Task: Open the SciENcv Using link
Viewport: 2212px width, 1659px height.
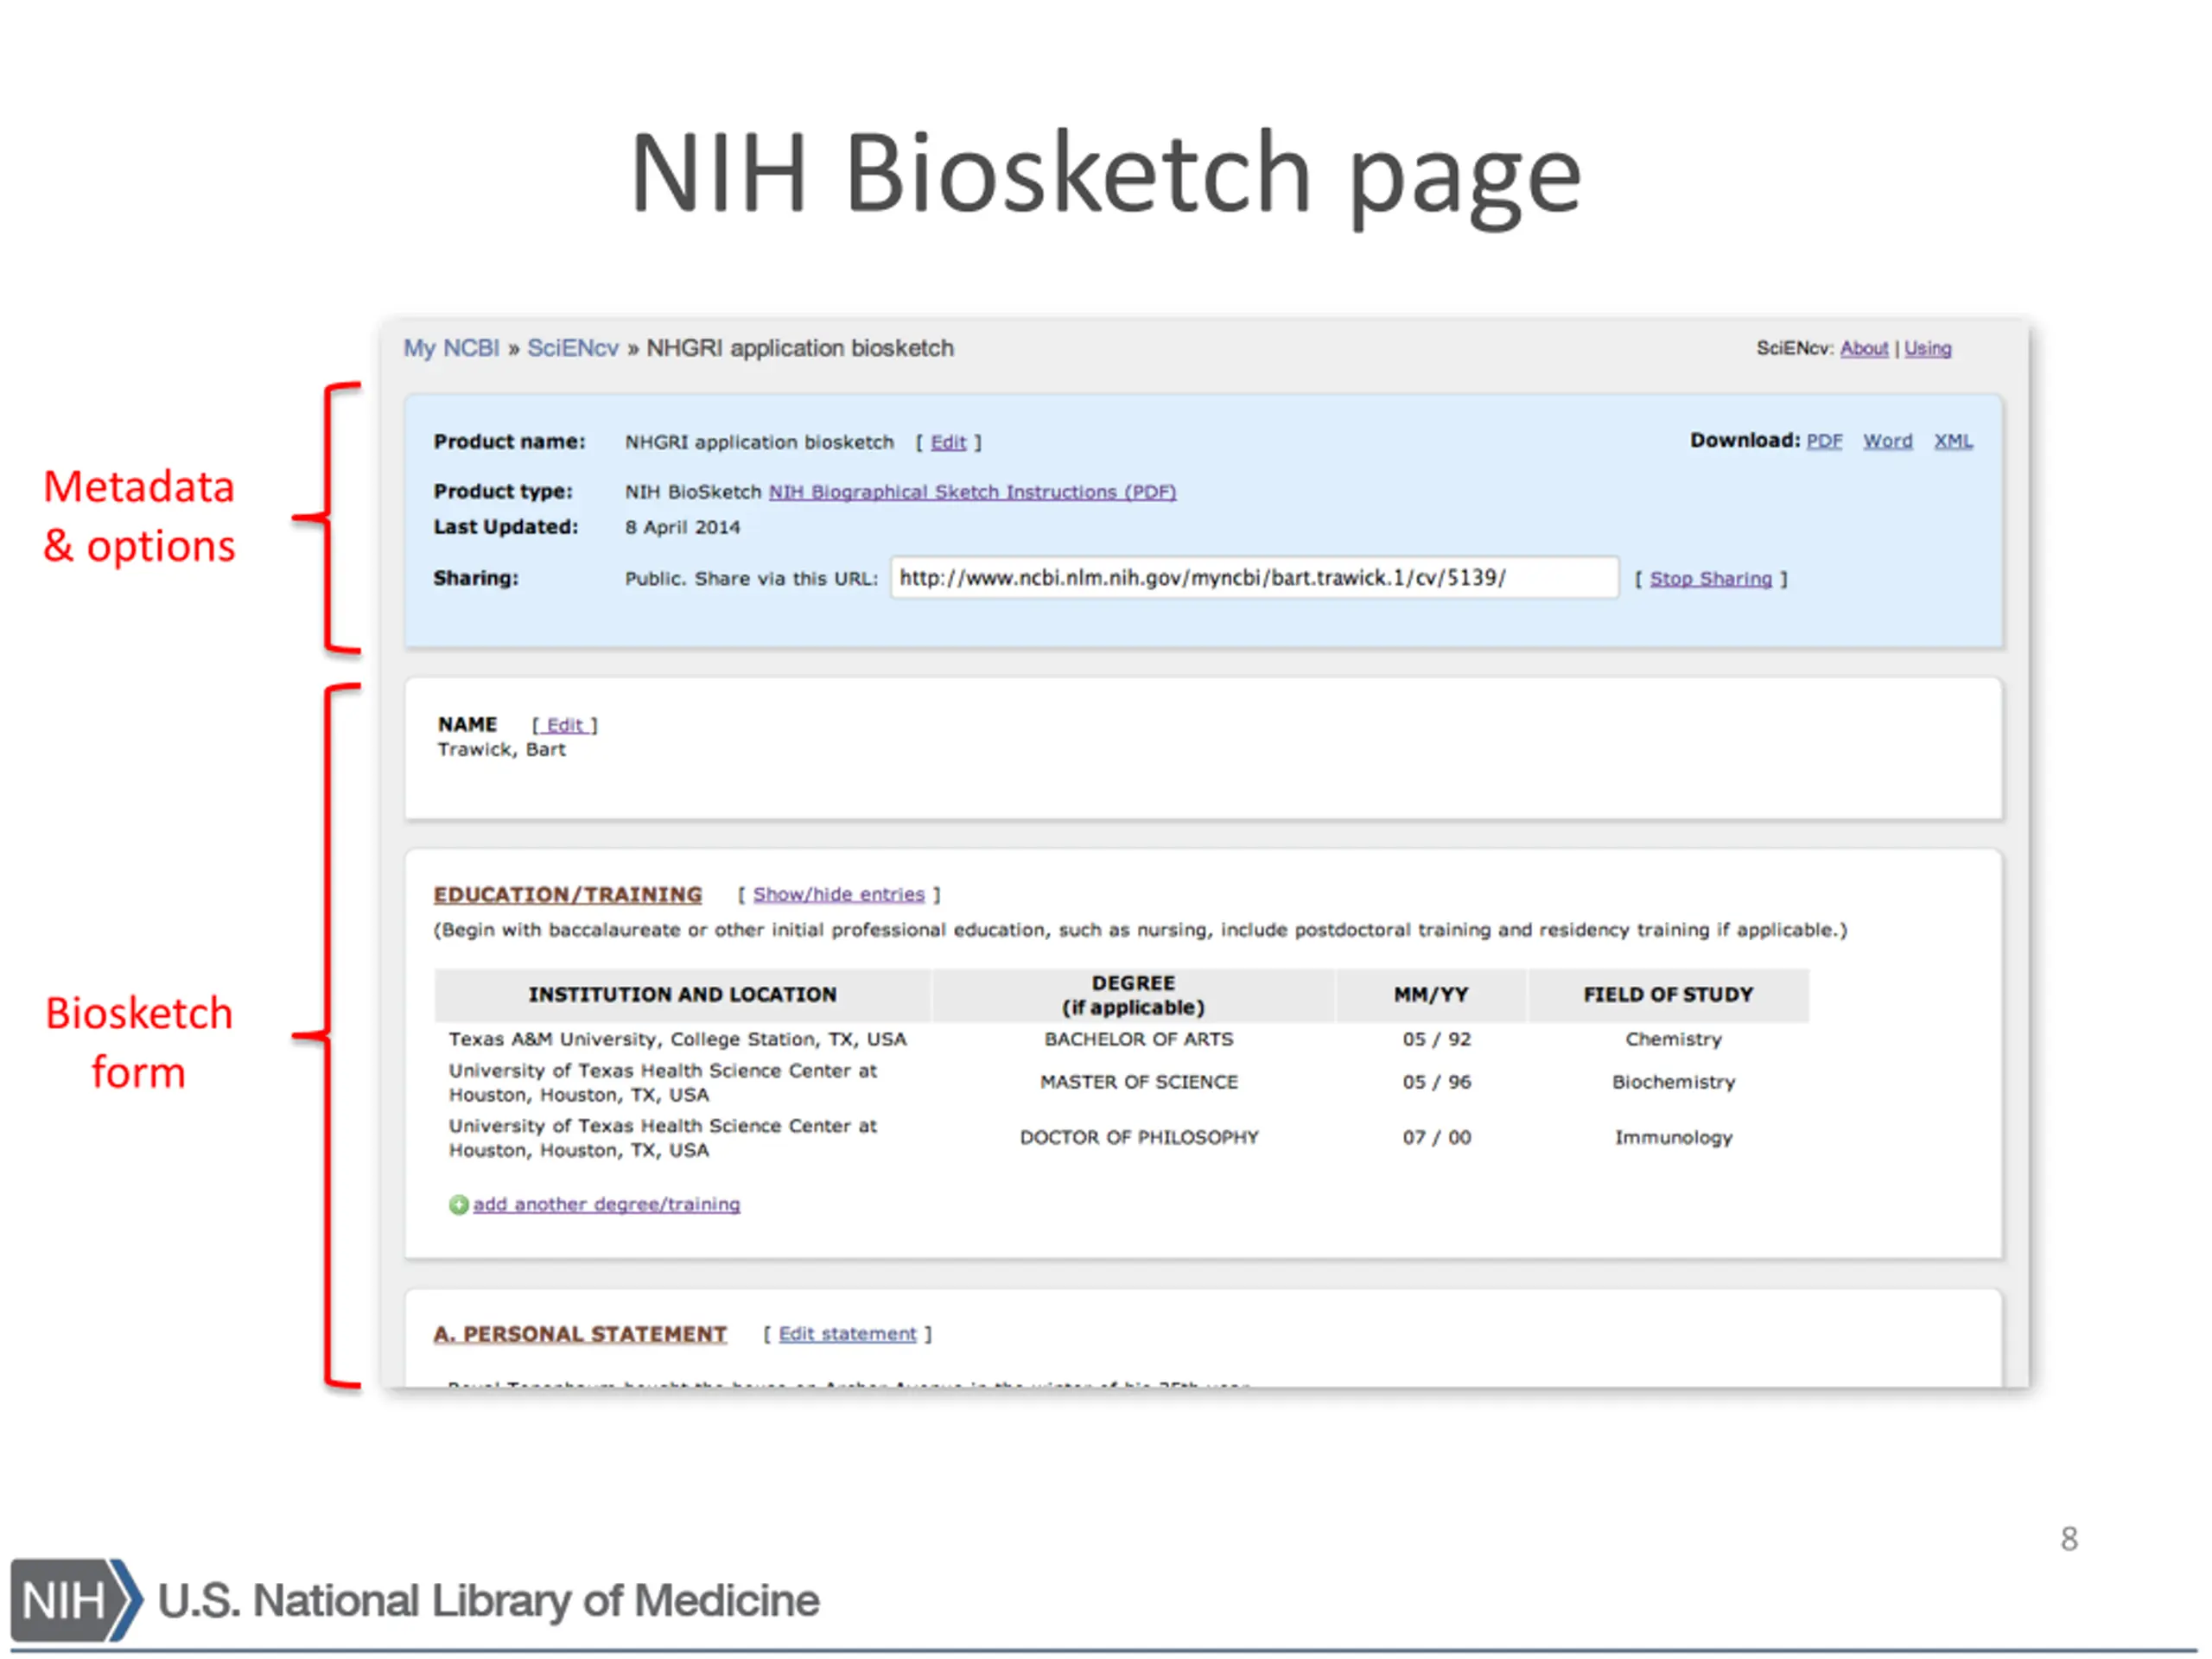Action: tap(1927, 348)
